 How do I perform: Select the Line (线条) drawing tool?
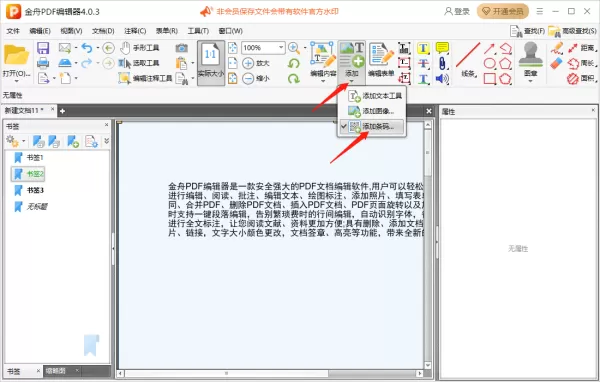click(468, 60)
